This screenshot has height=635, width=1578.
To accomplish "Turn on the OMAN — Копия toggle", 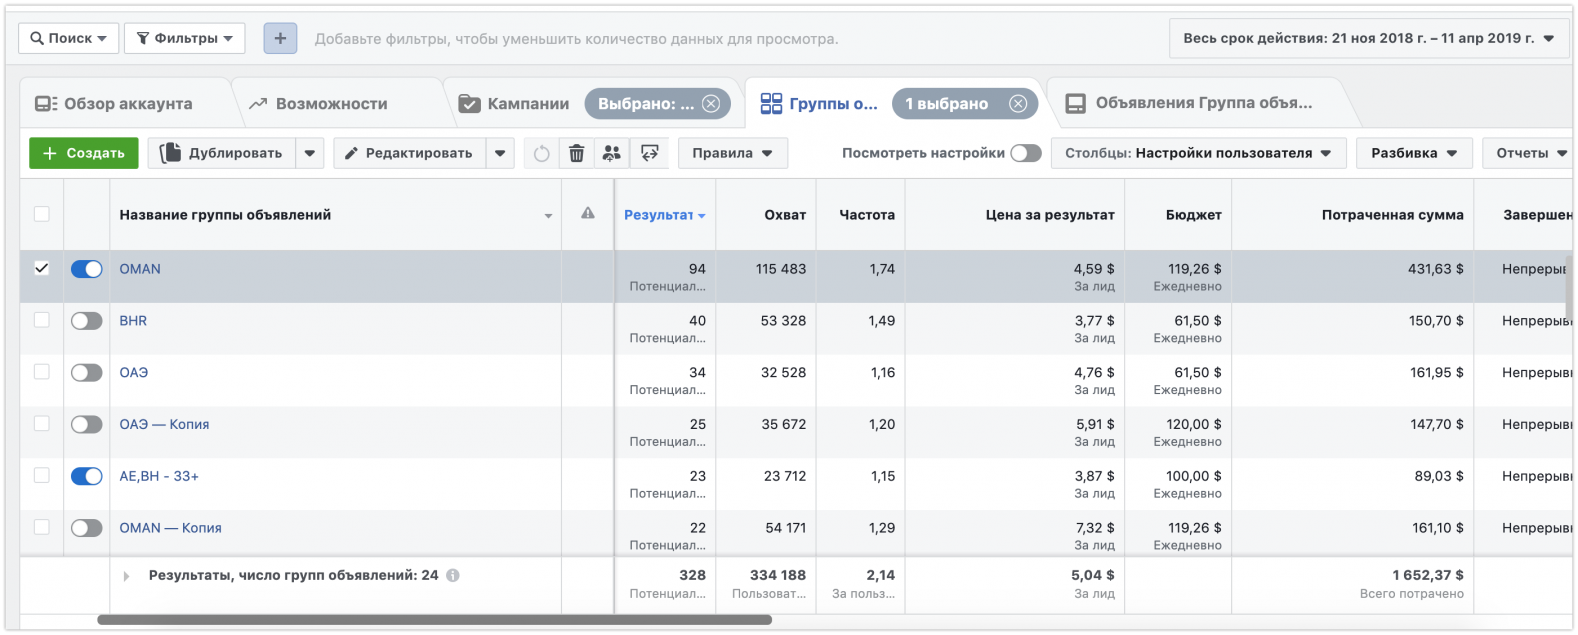I will 87,528.
